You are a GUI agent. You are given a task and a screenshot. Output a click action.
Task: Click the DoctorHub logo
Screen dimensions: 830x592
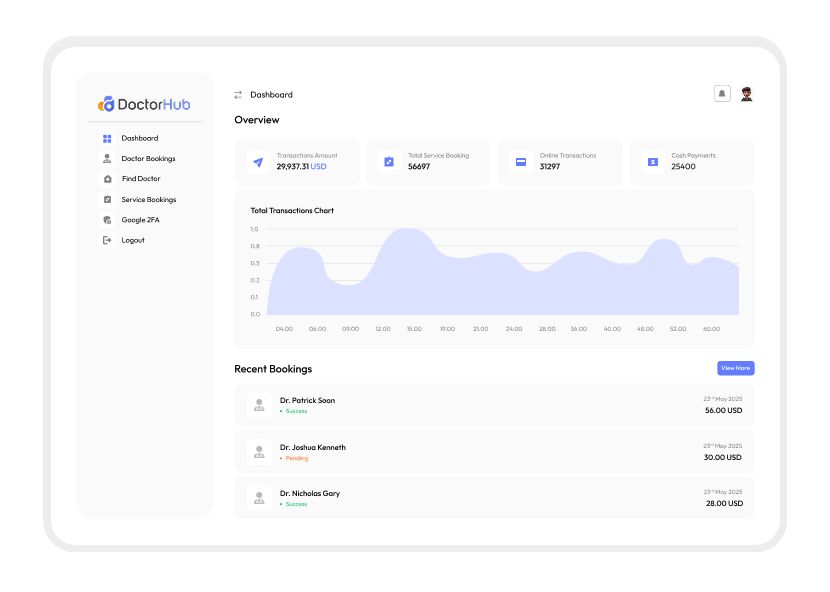[144, 104]
